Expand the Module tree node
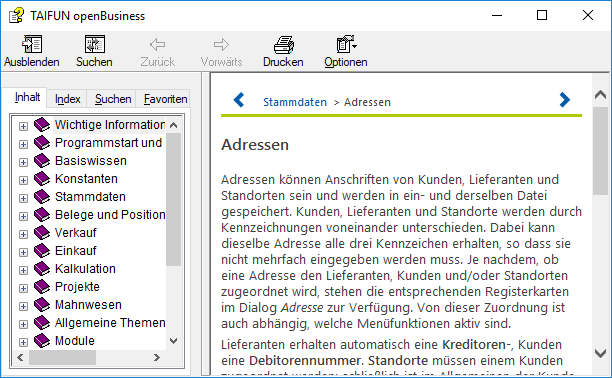Image resolution: width=612 pixels, height=378 pixels. click(23, 342)
